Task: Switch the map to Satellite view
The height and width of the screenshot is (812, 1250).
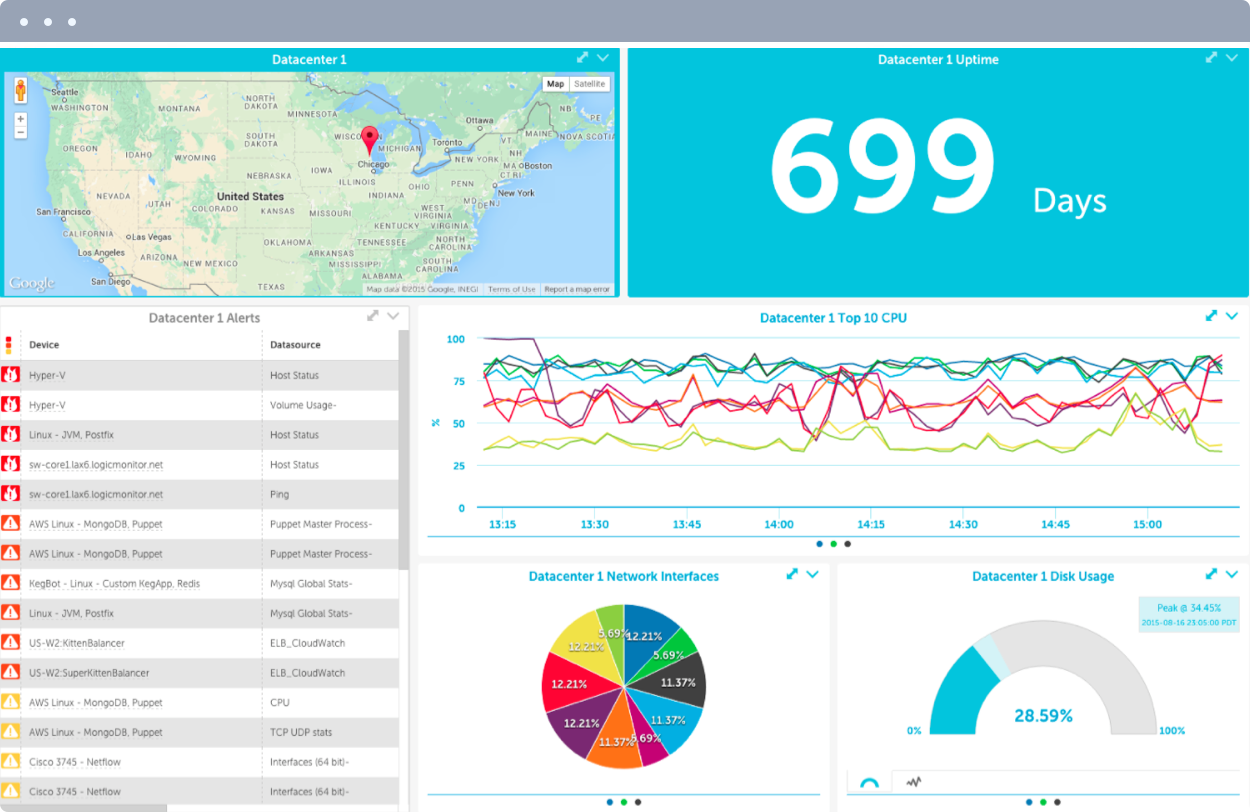Action: pos(590,84)
